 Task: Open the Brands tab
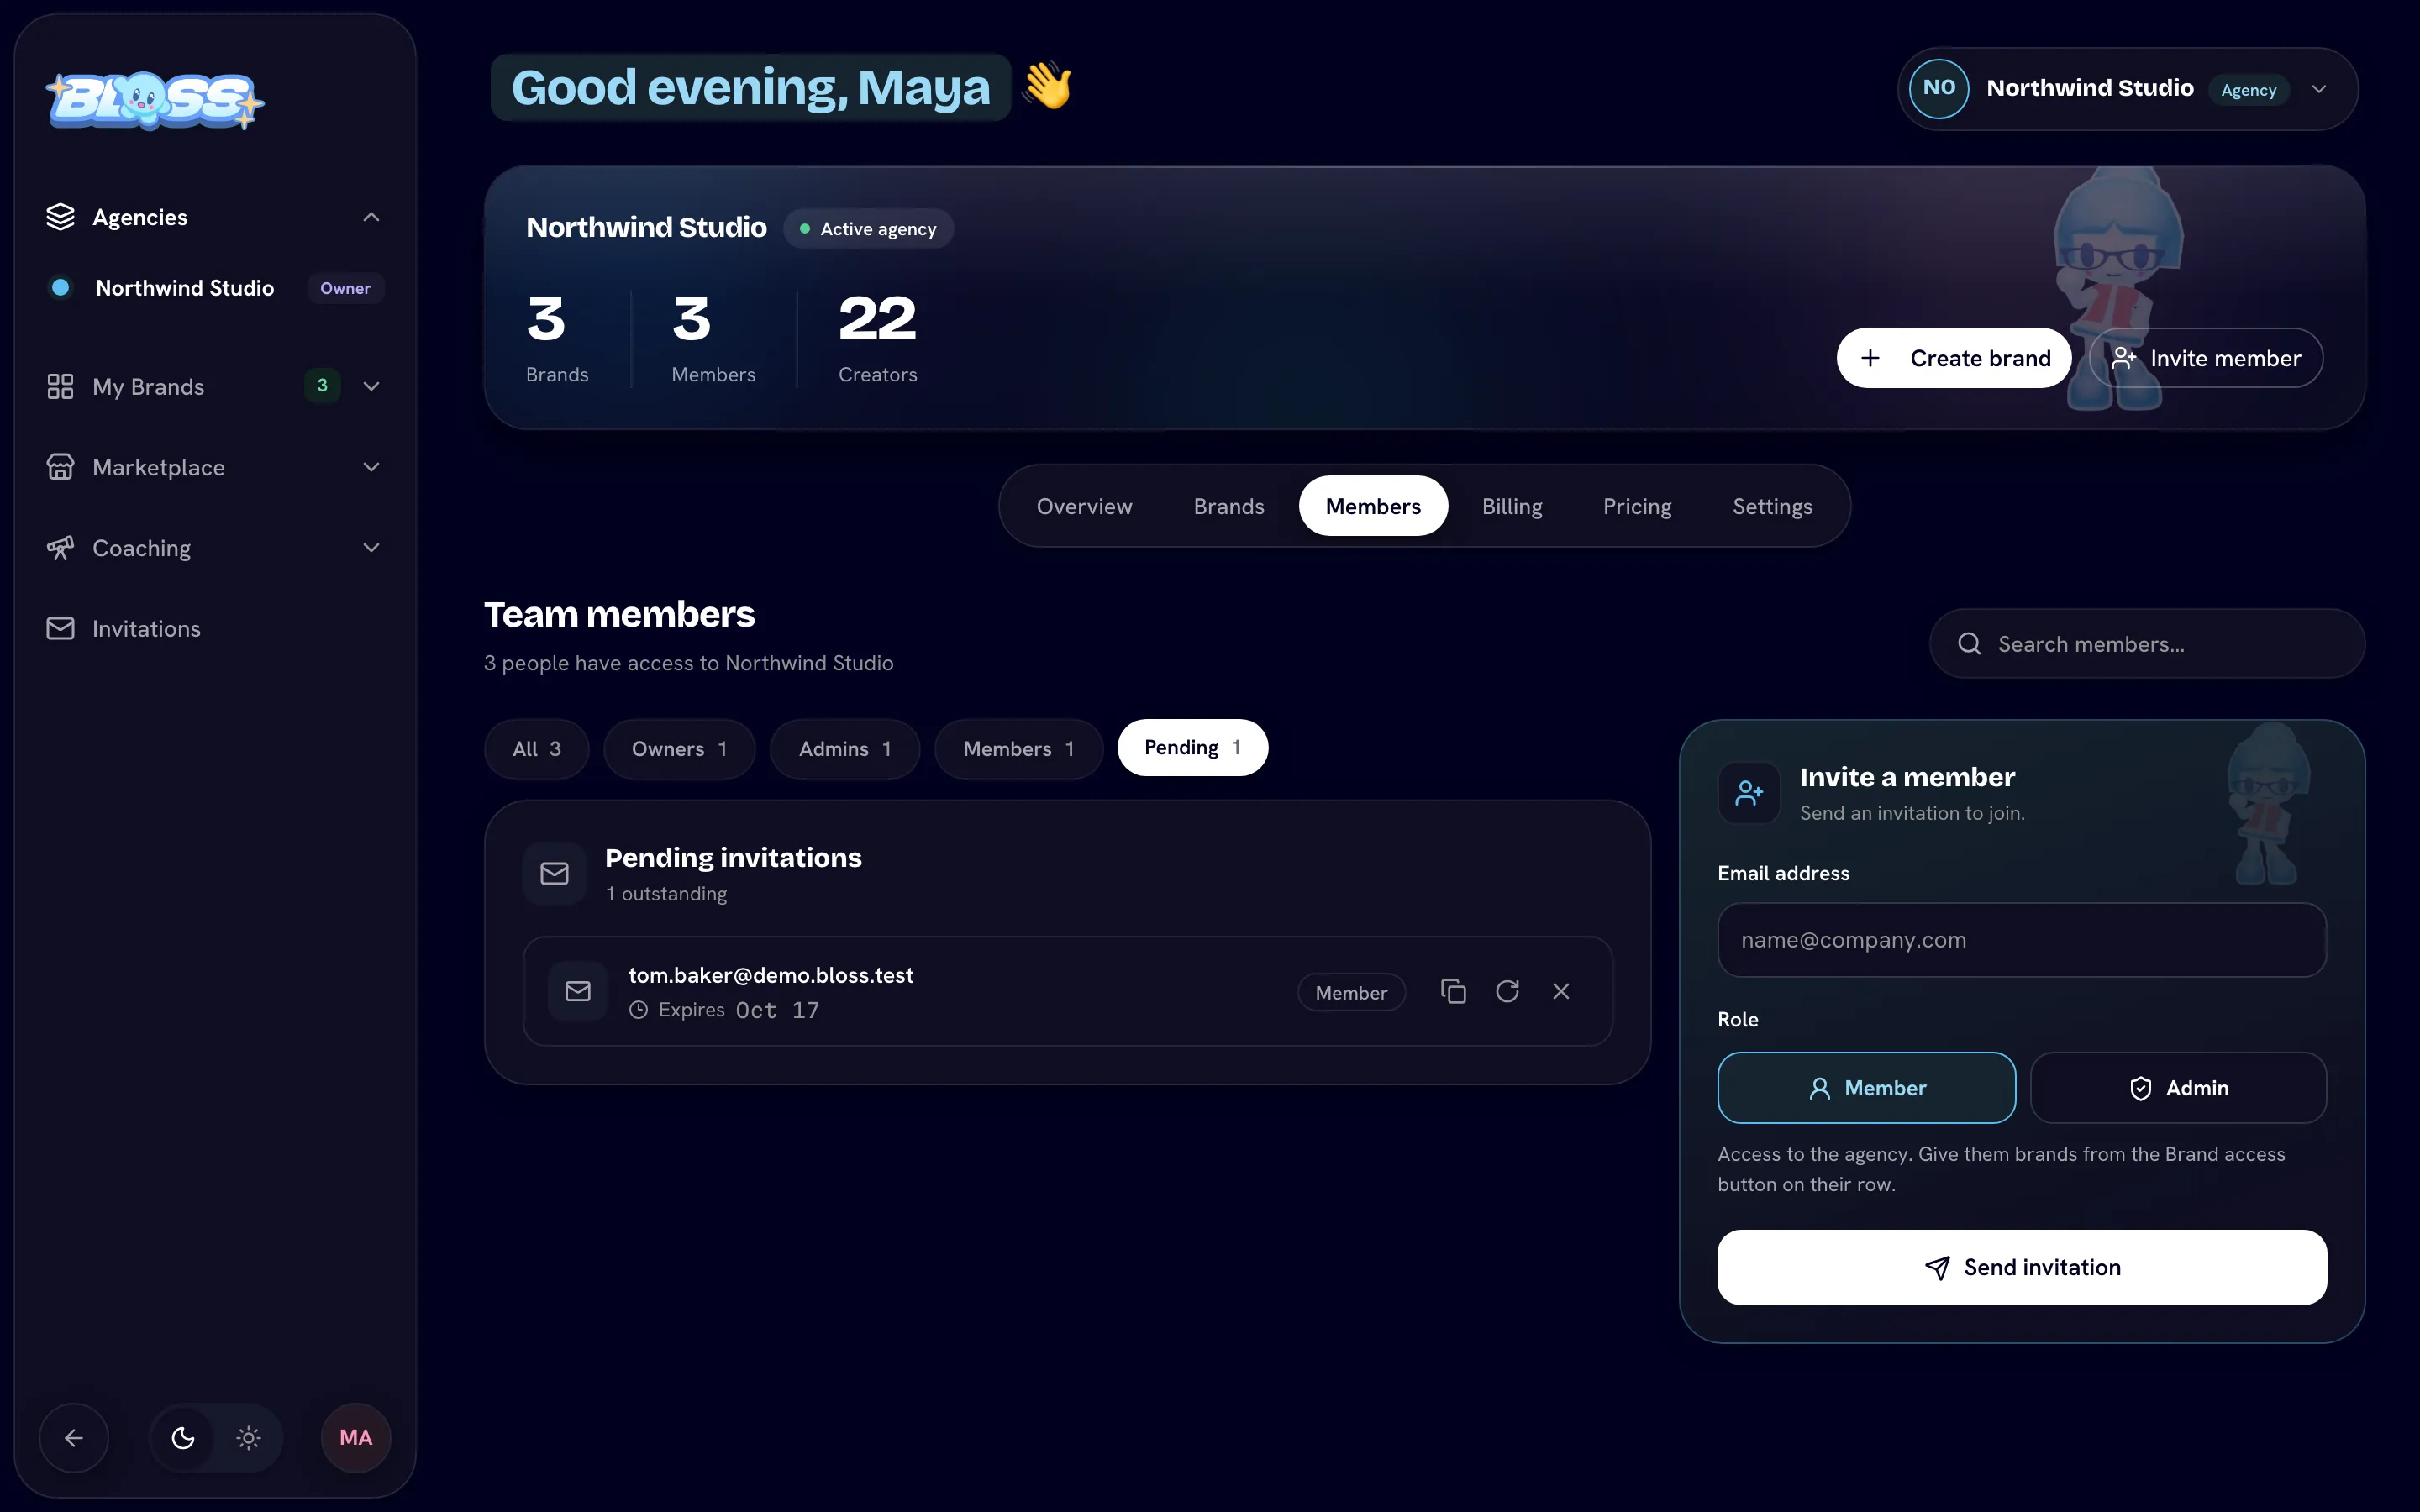coord(1229,506)
